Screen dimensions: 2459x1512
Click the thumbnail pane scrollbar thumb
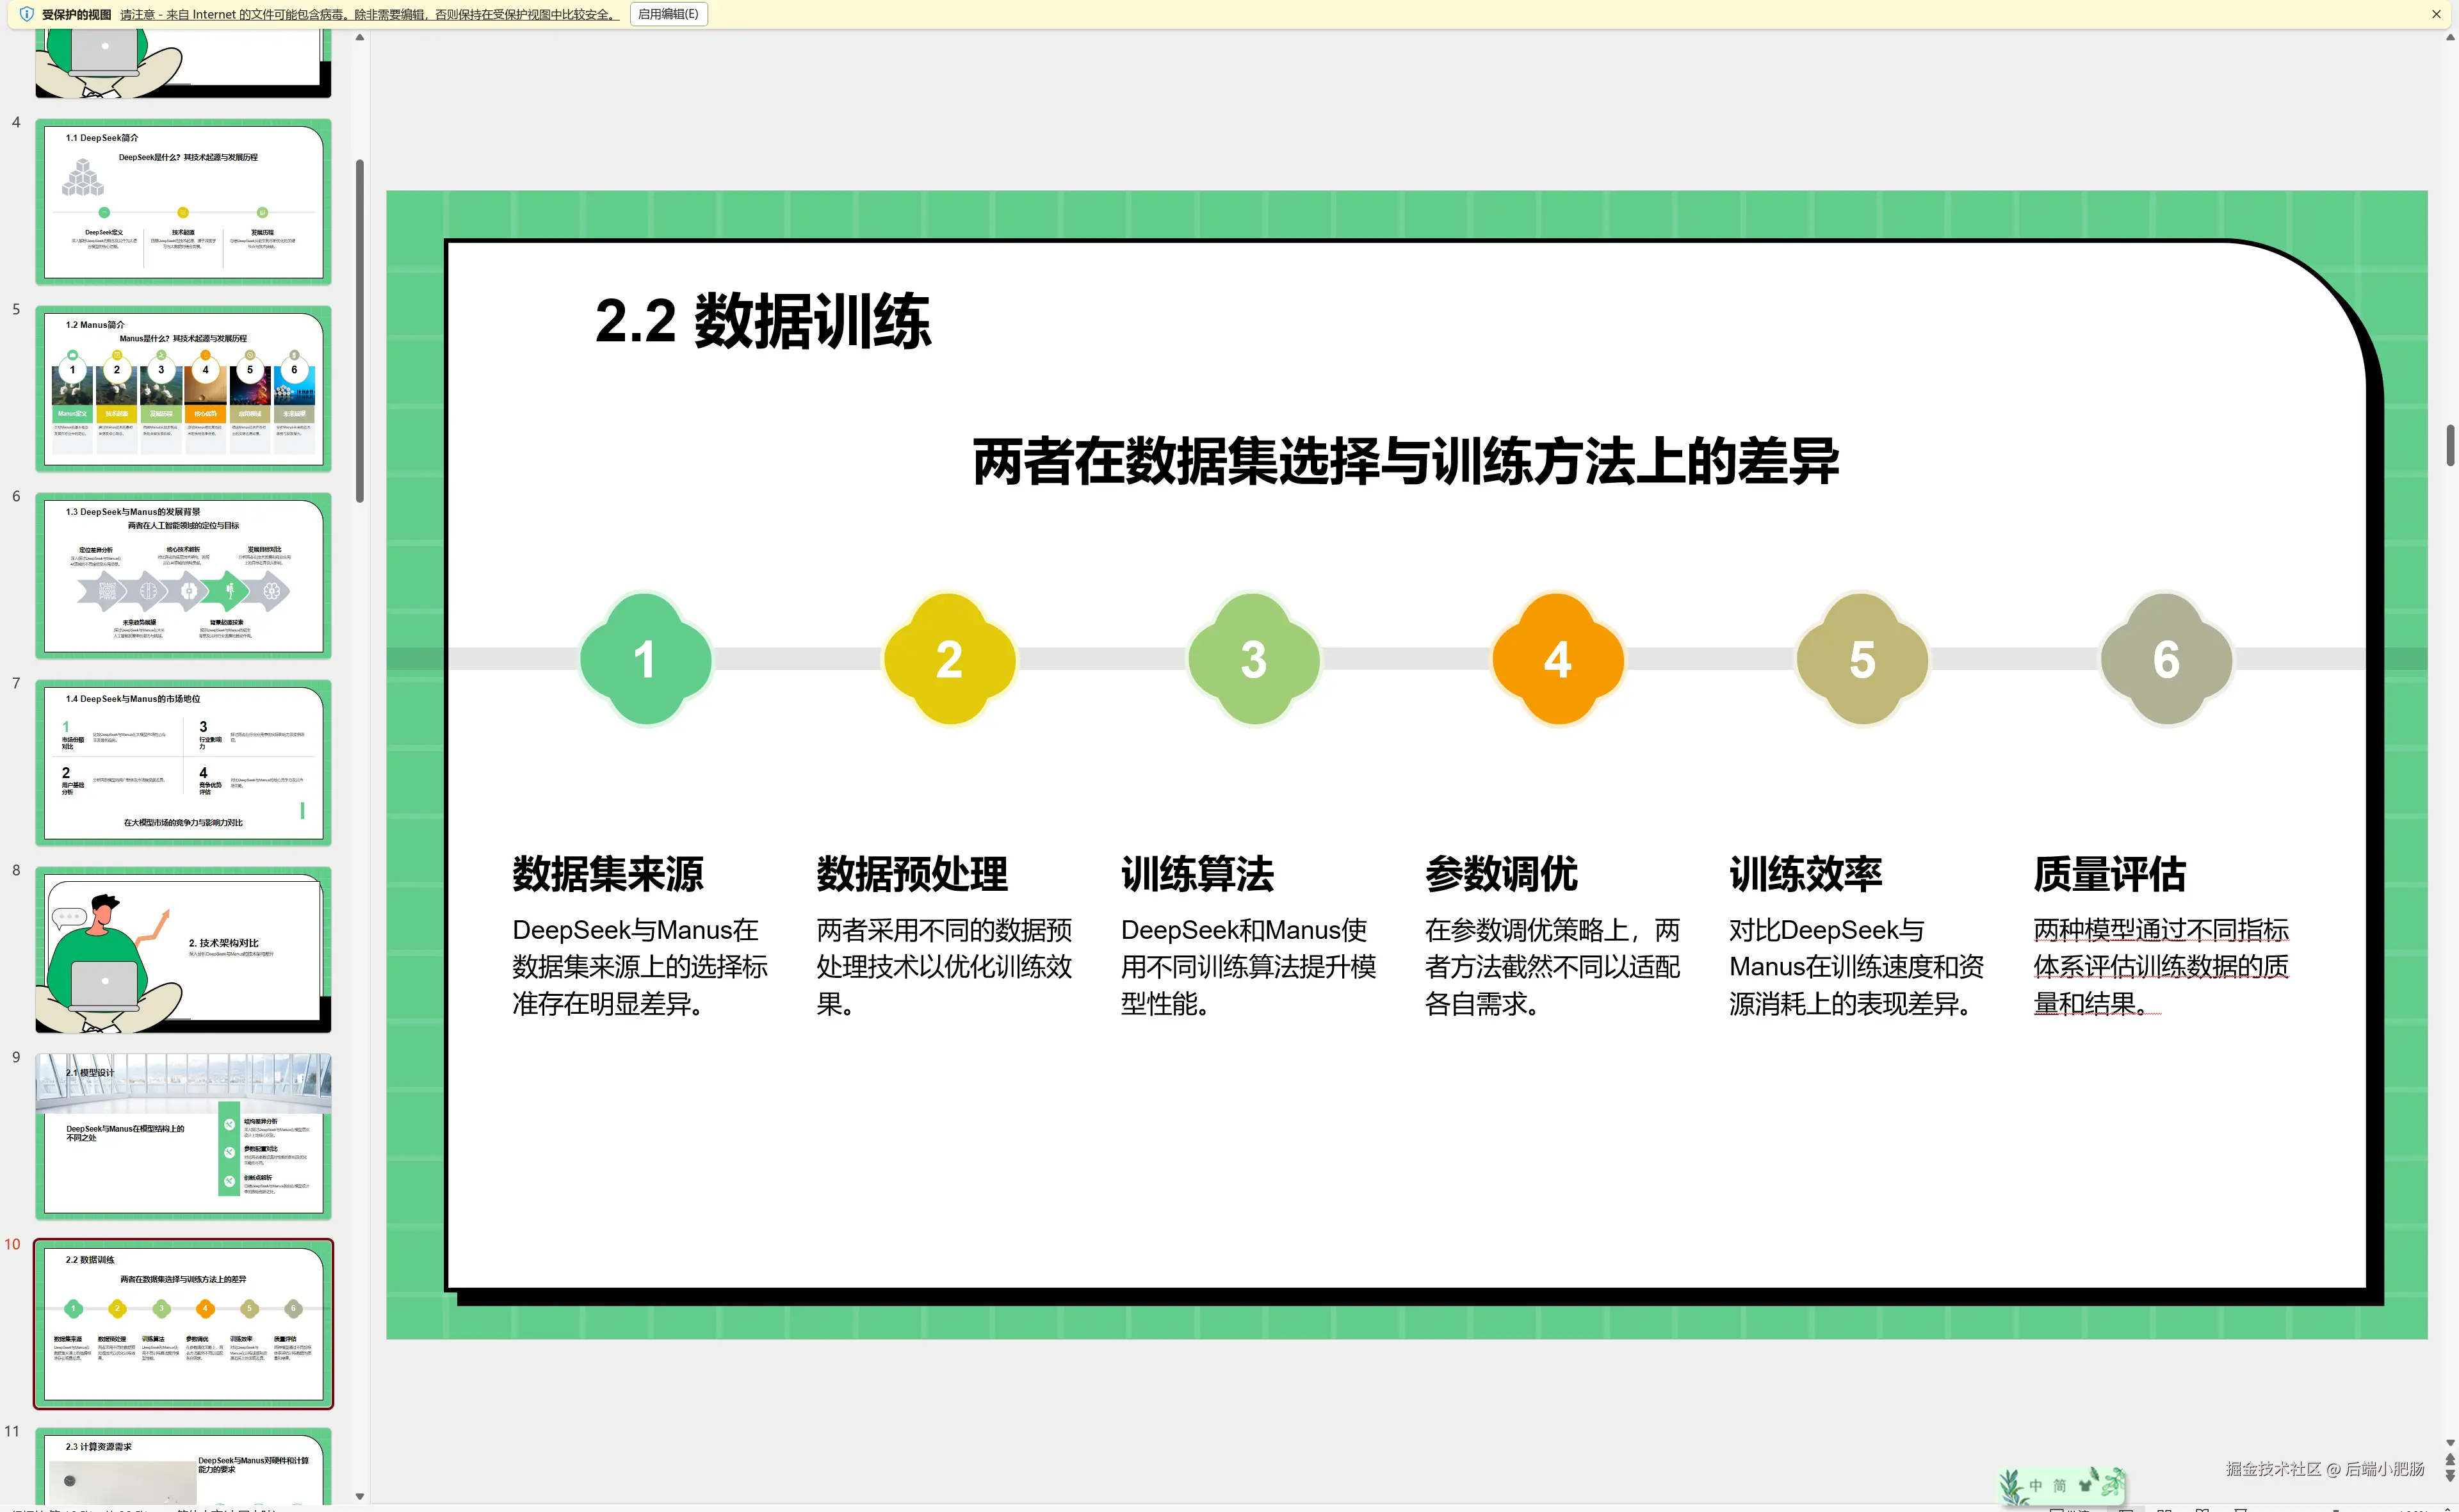[360, 330]
